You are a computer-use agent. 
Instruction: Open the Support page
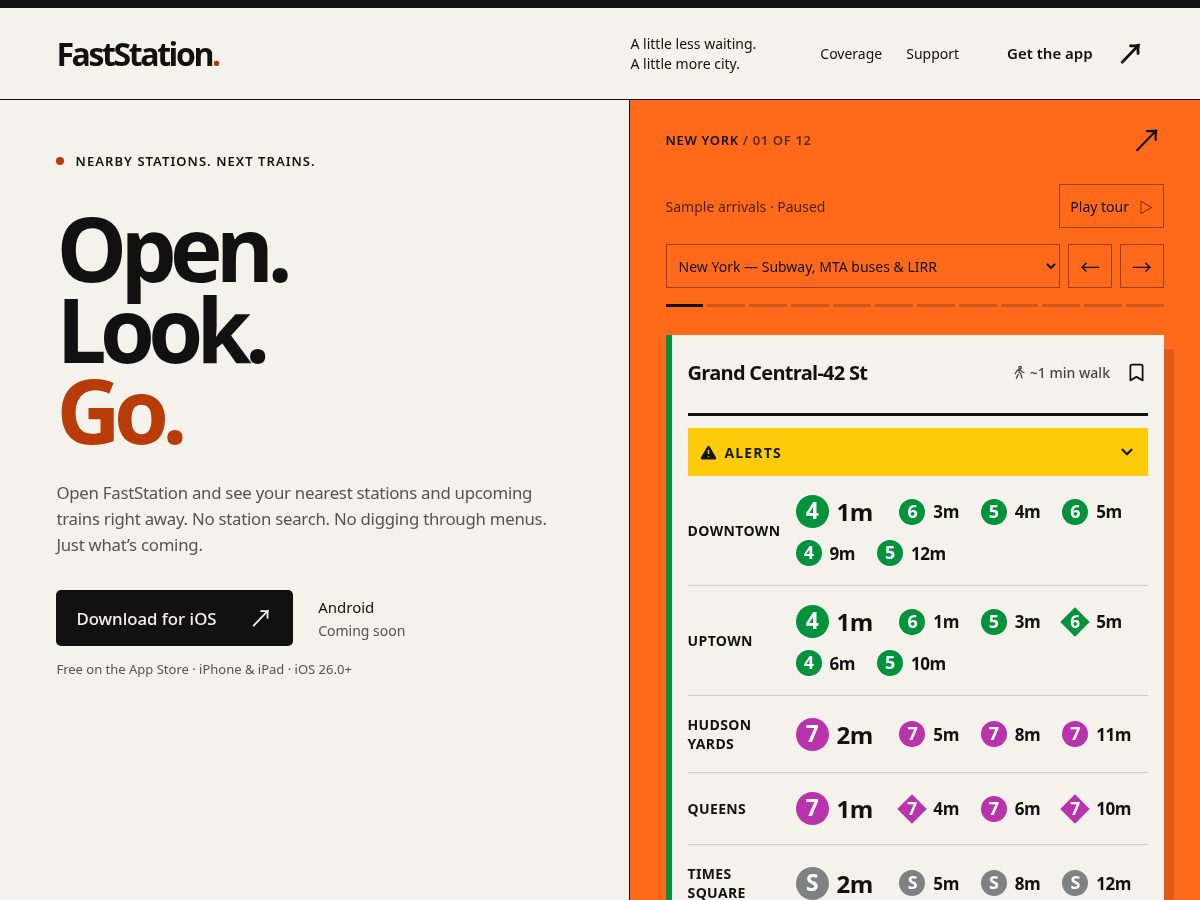click(x=932, y=54)
